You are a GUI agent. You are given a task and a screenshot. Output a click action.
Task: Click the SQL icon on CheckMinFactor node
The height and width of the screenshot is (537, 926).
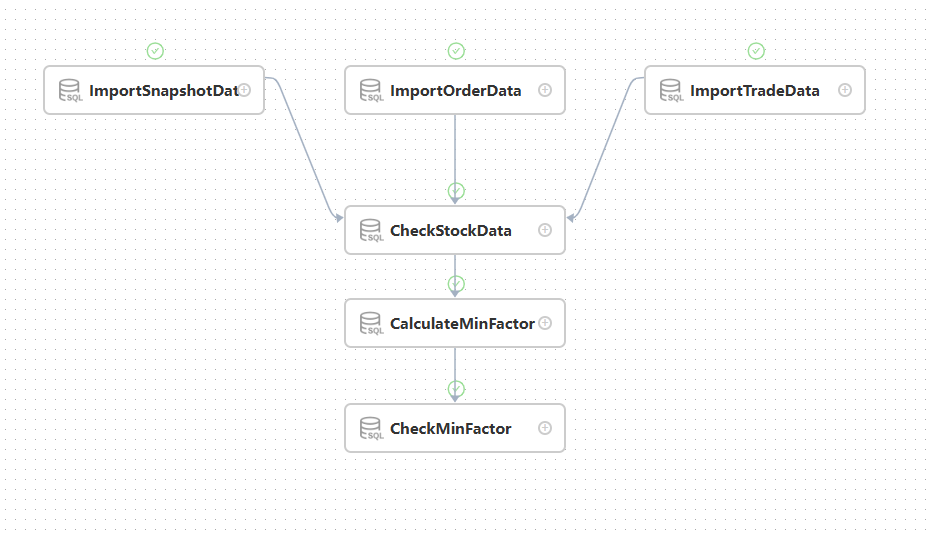(x=371, y=429)
